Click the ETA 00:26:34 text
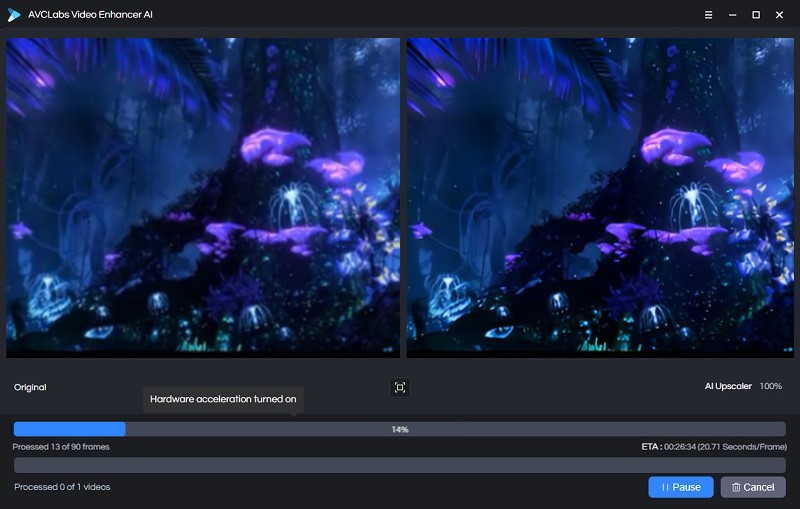This screenshot has height=509, width=800. pos(714,447)
